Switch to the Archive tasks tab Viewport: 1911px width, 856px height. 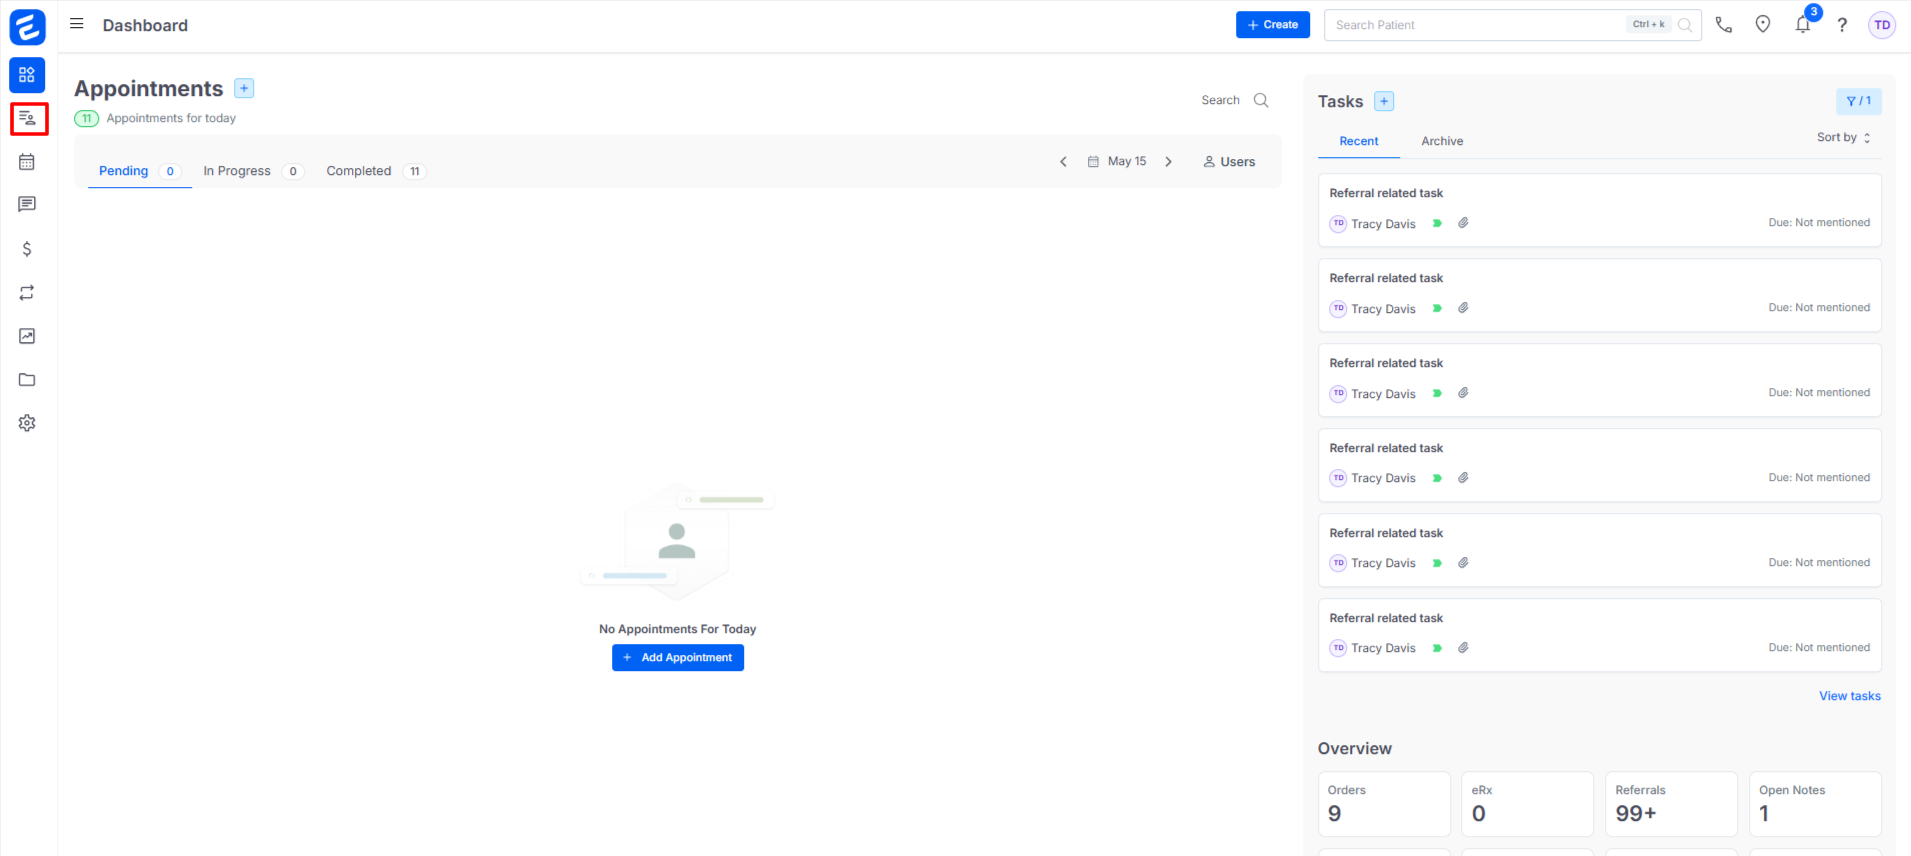[1441, 141]
